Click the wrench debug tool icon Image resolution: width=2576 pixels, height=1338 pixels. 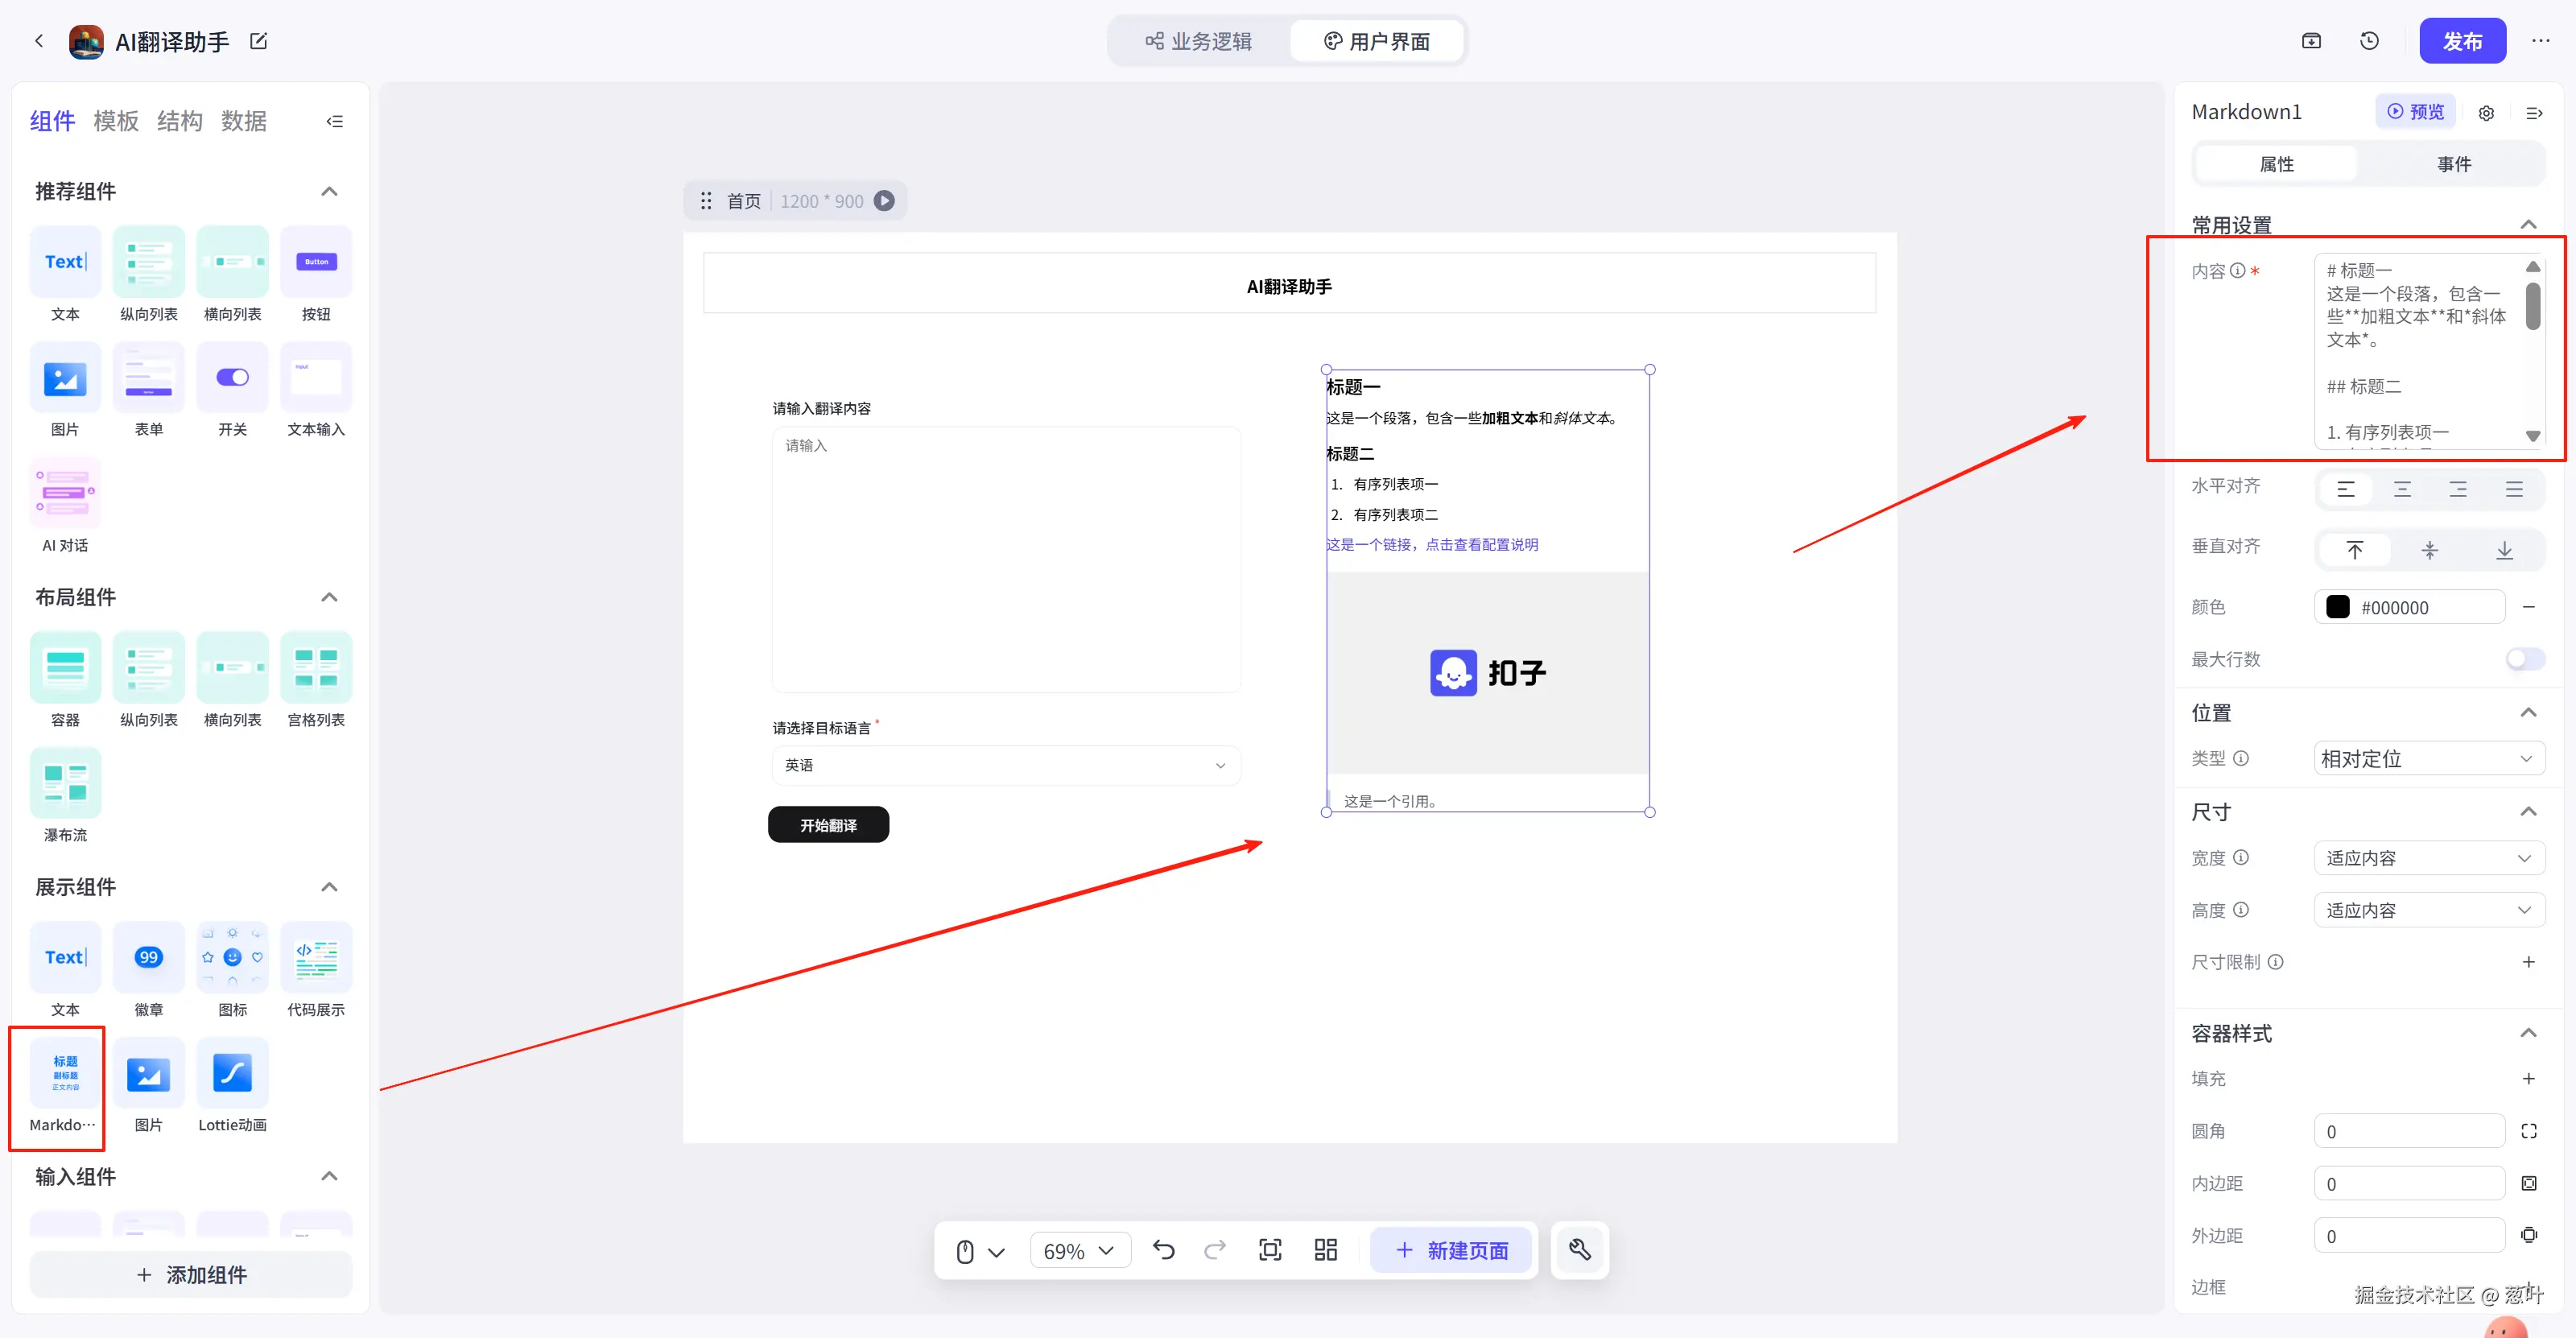1580,1250
